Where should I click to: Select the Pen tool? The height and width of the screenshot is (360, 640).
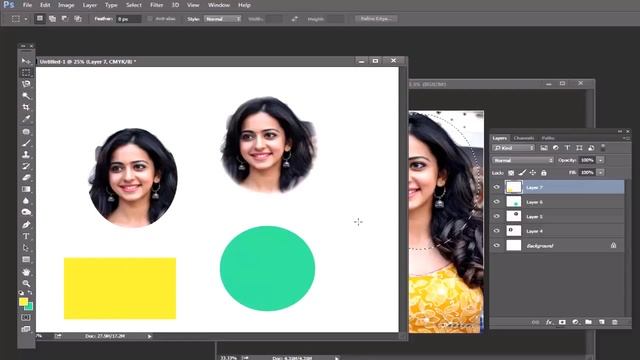click(x=26, y=224)
